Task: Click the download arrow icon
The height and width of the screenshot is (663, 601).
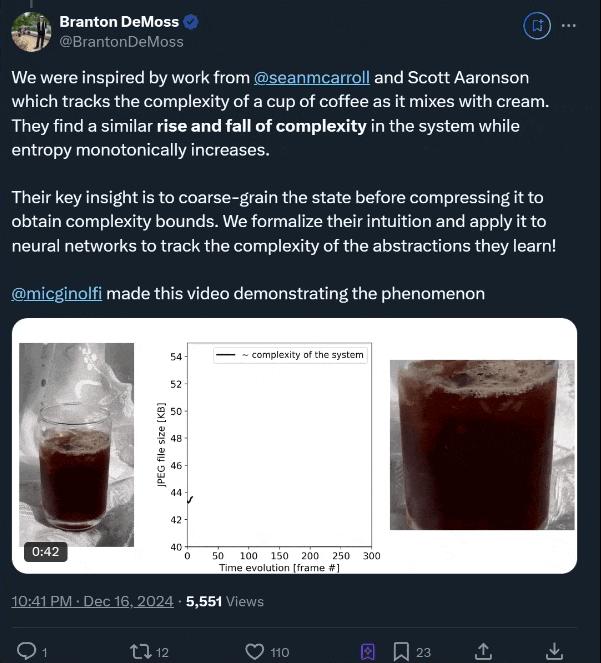Action: (x=555, y=652)
